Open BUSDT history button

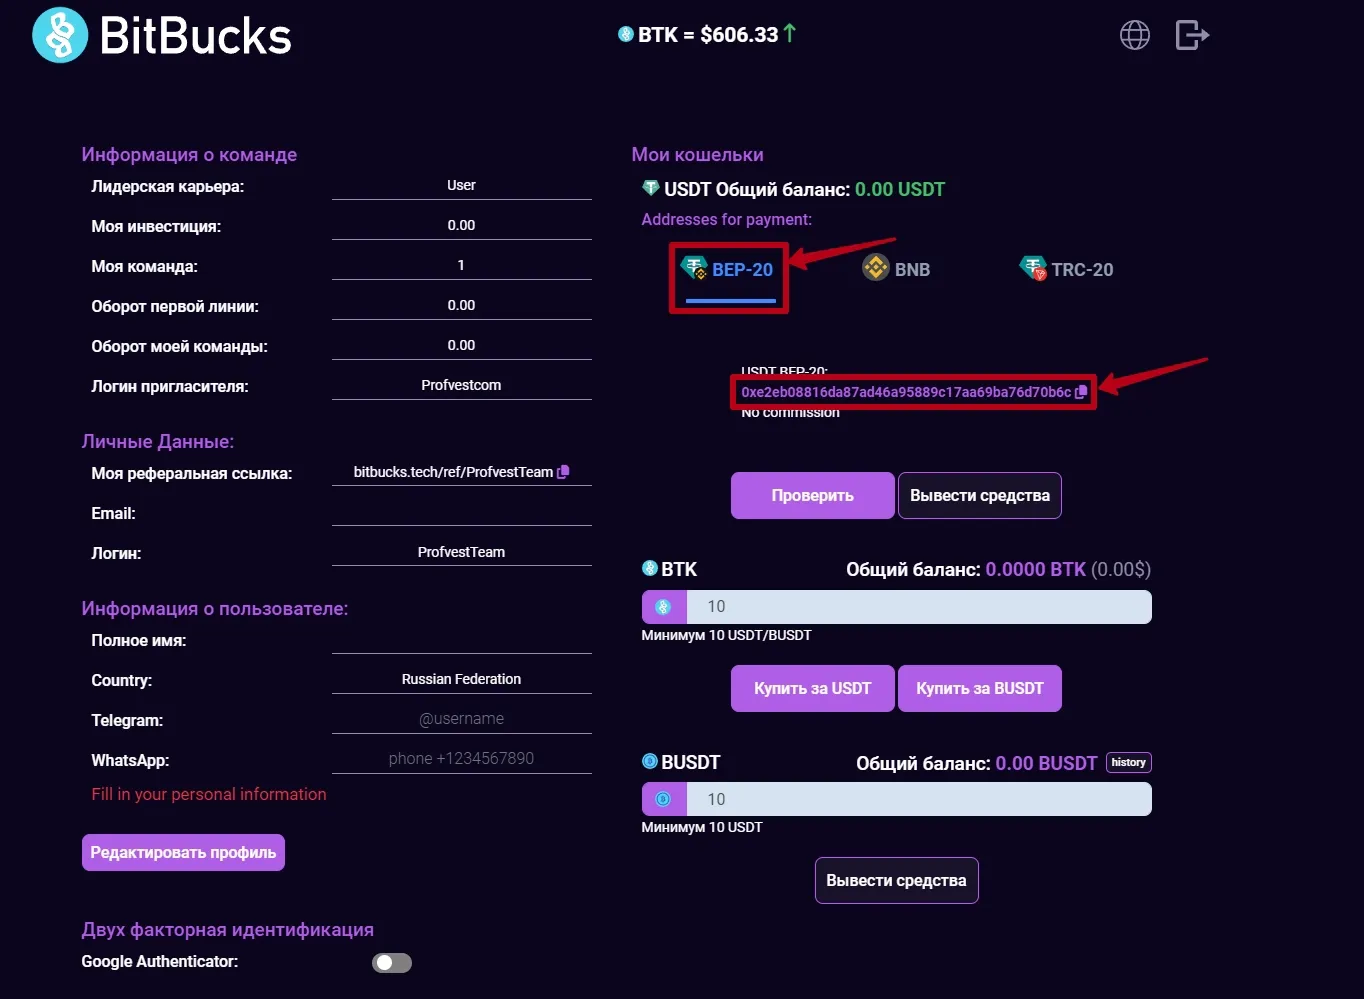click(1129, 763)
